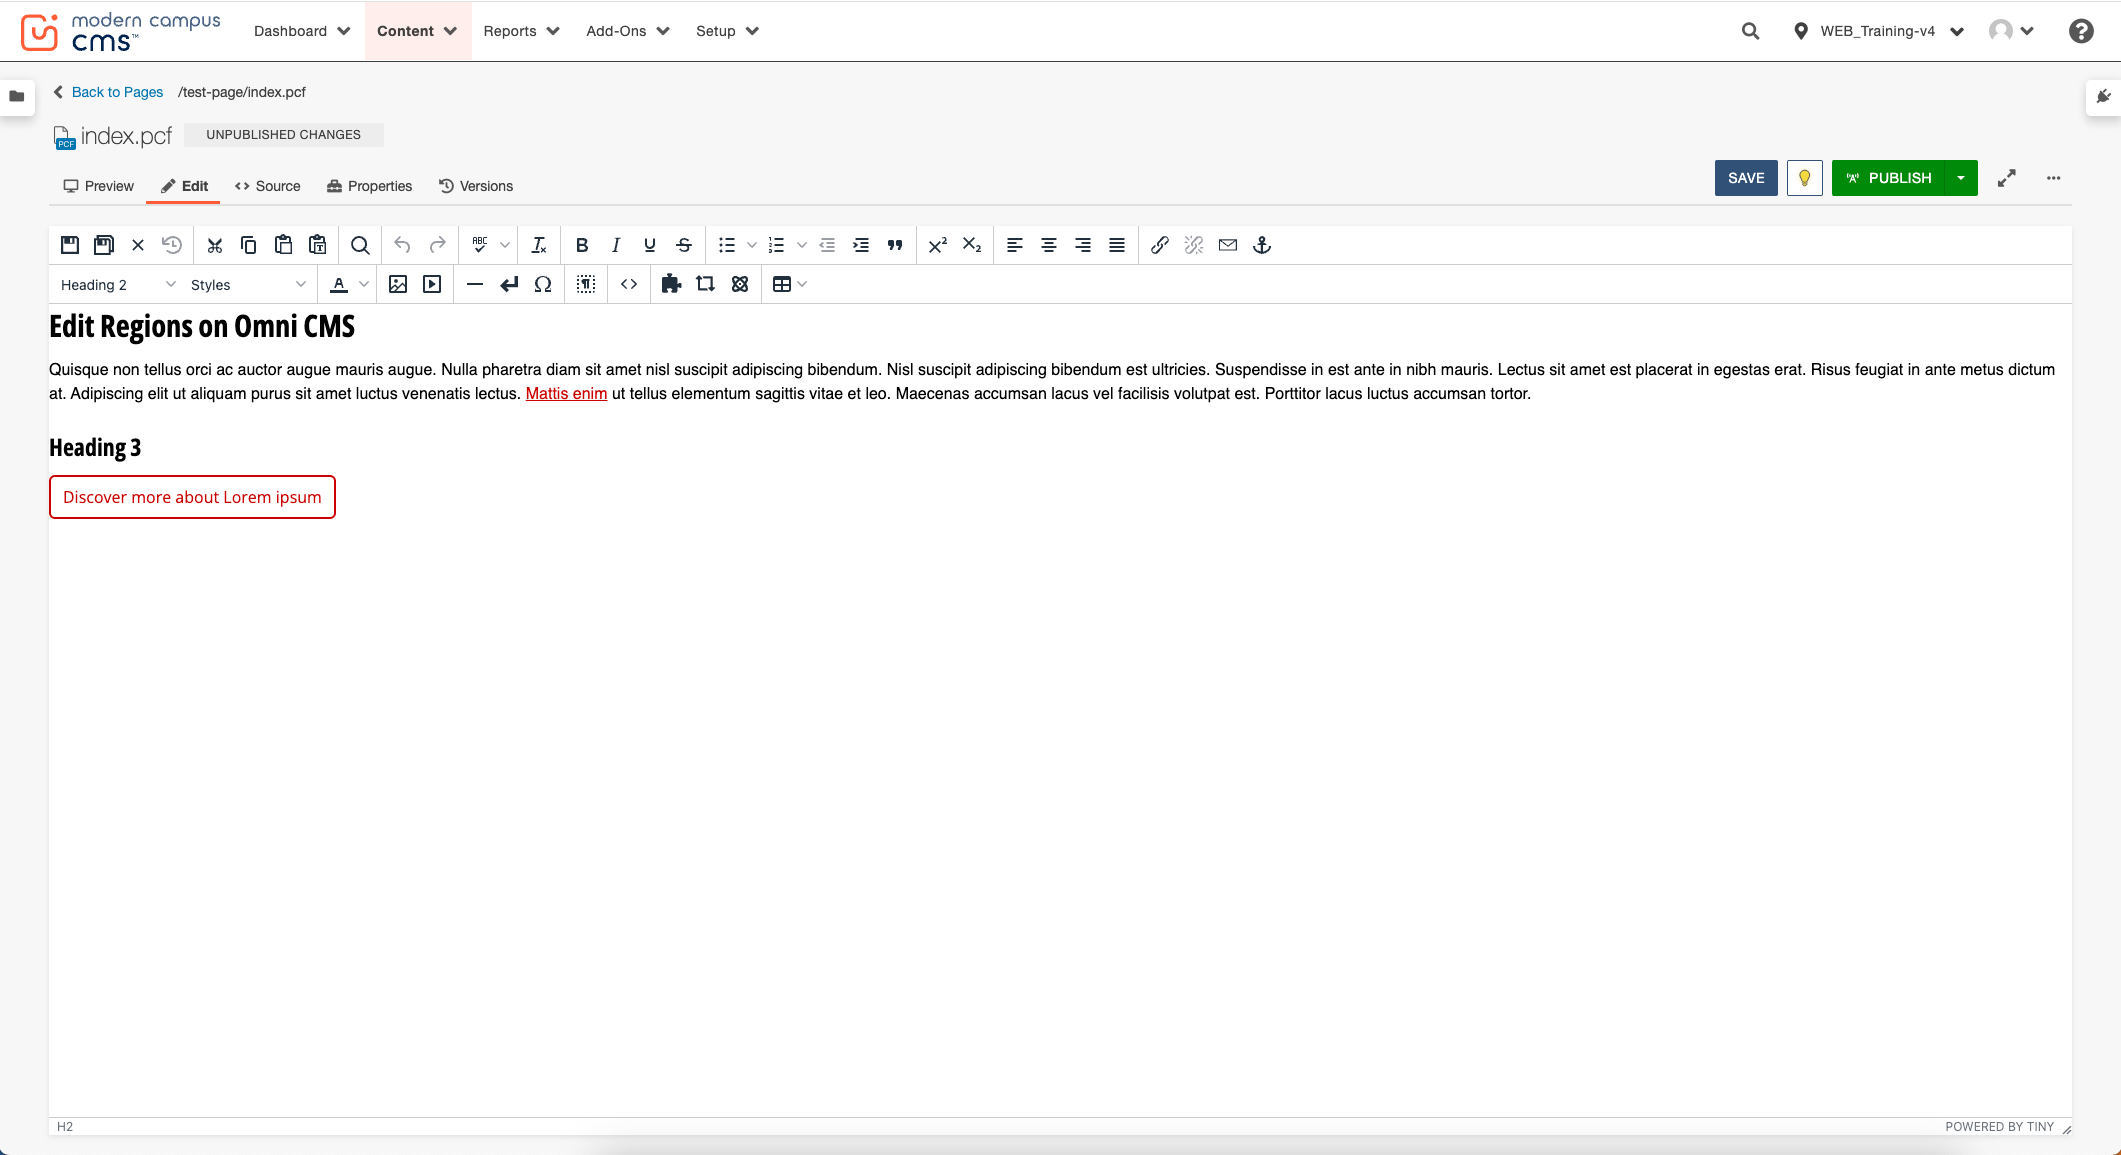
Task: Open the table insert dropdown
Action: 789,285
